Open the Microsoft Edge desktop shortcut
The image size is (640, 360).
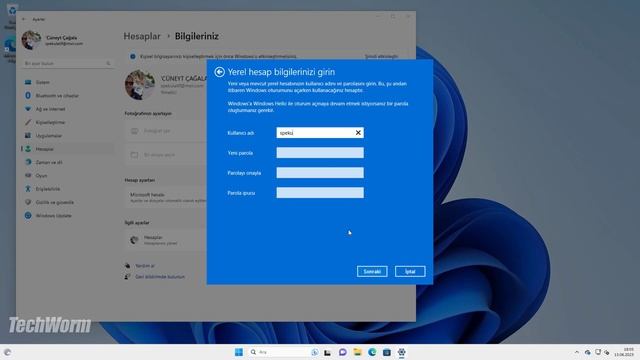point(10,49)
